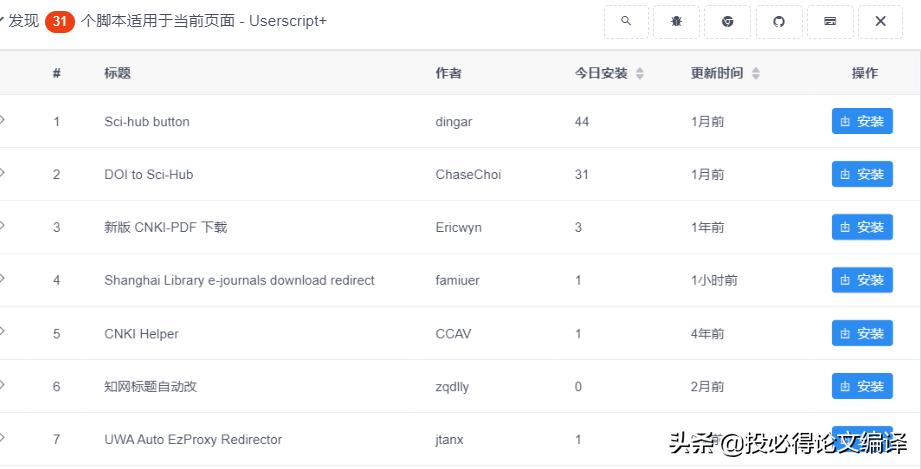The width and height of the screenshot is (921, 469).
Task: Select the title 知网标题自动改
Action: pos(150,387)
